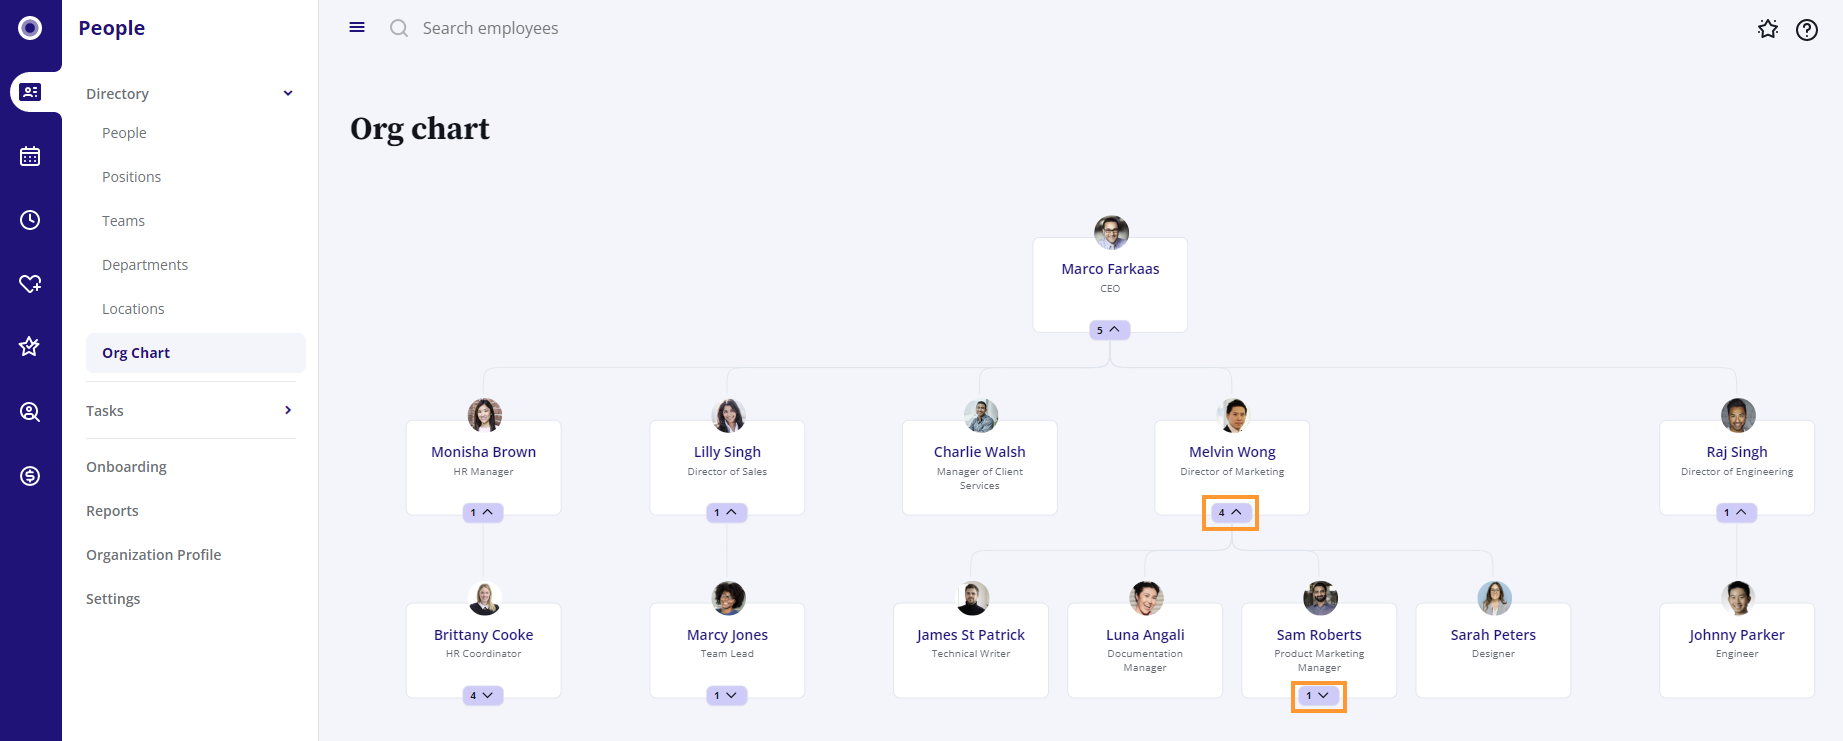
Task: Toggle the hamburger menu icon
Action: point(357,28)
